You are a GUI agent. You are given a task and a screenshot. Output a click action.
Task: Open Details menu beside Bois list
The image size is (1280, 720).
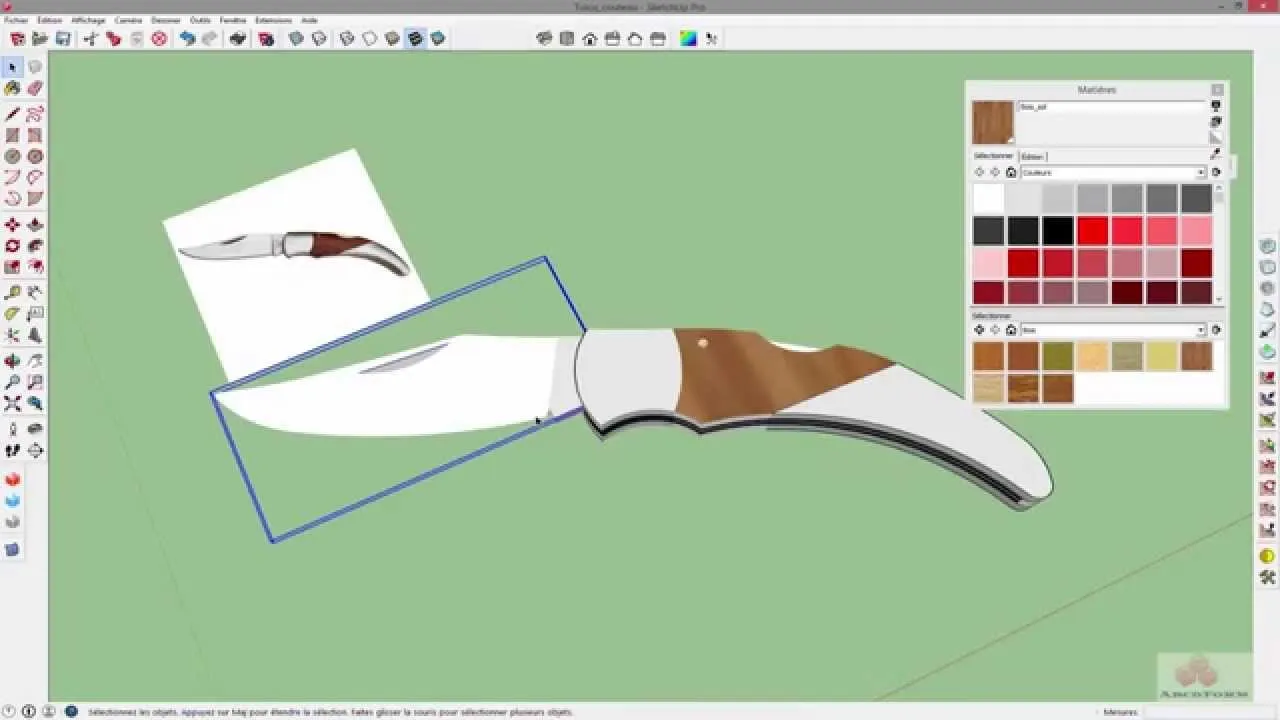[1216, 330]
